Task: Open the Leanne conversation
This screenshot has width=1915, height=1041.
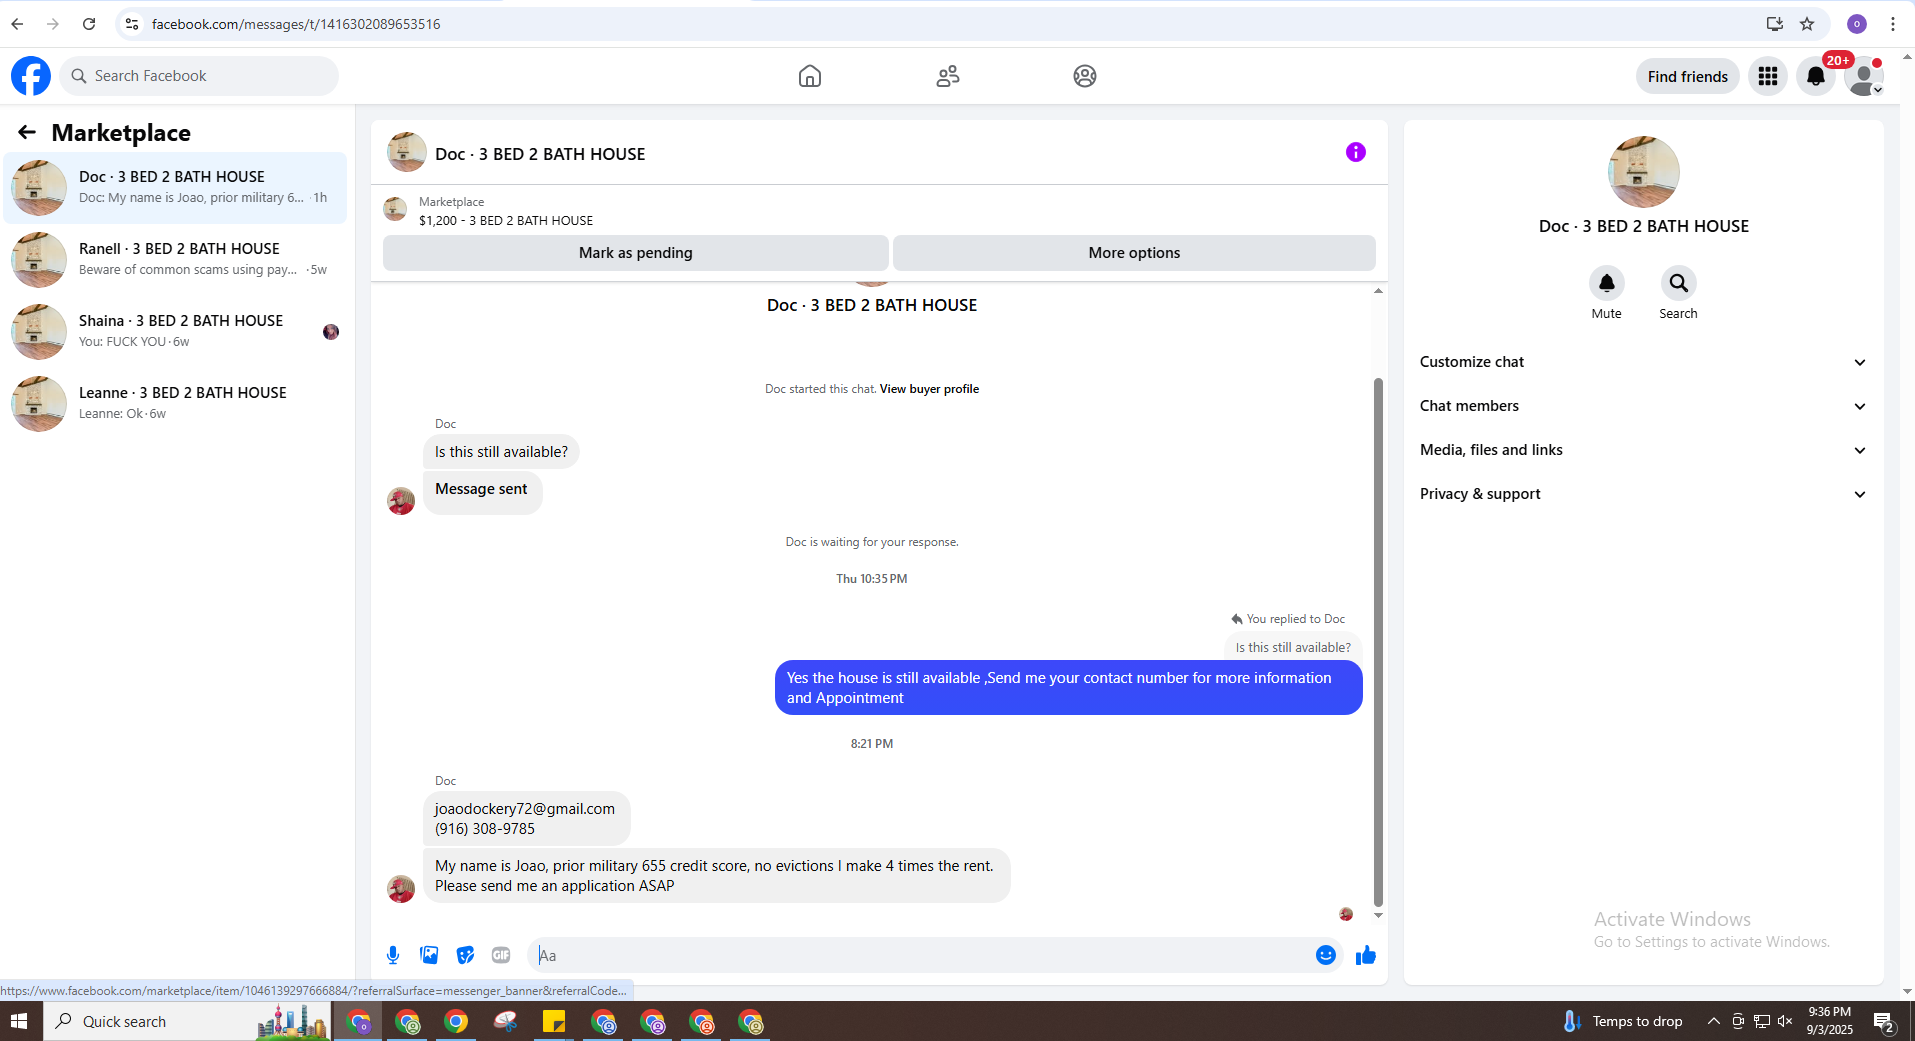Action: [175, 404]
